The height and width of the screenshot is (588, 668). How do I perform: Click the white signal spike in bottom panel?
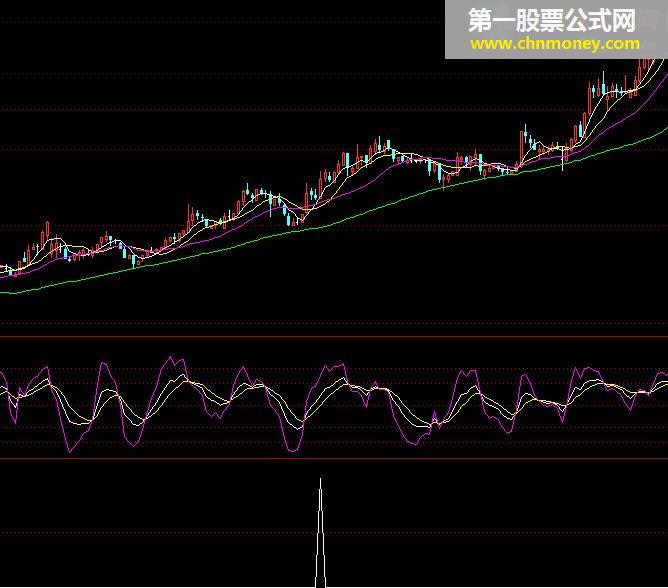point(320,533)
